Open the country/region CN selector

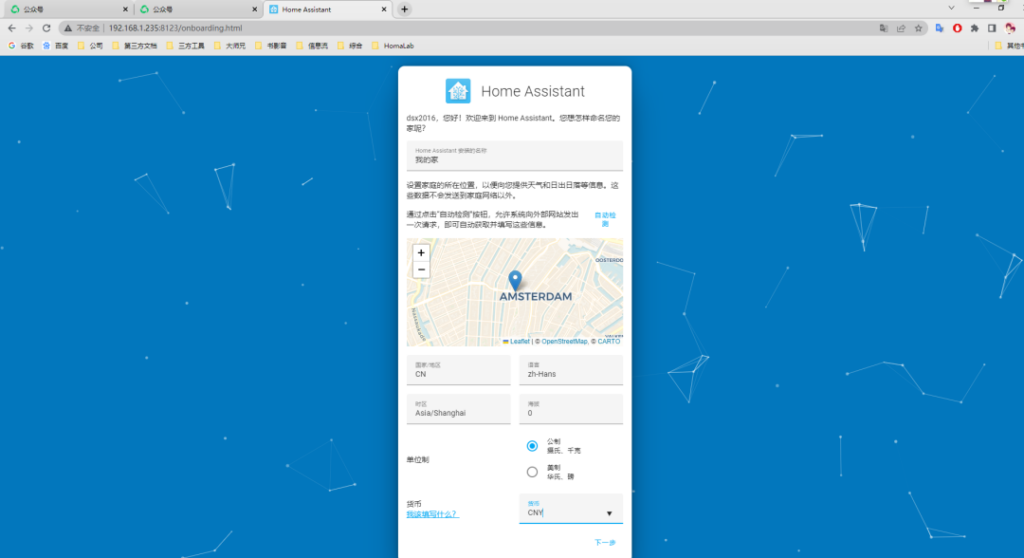pyautogui.click(x=458, y=370)
